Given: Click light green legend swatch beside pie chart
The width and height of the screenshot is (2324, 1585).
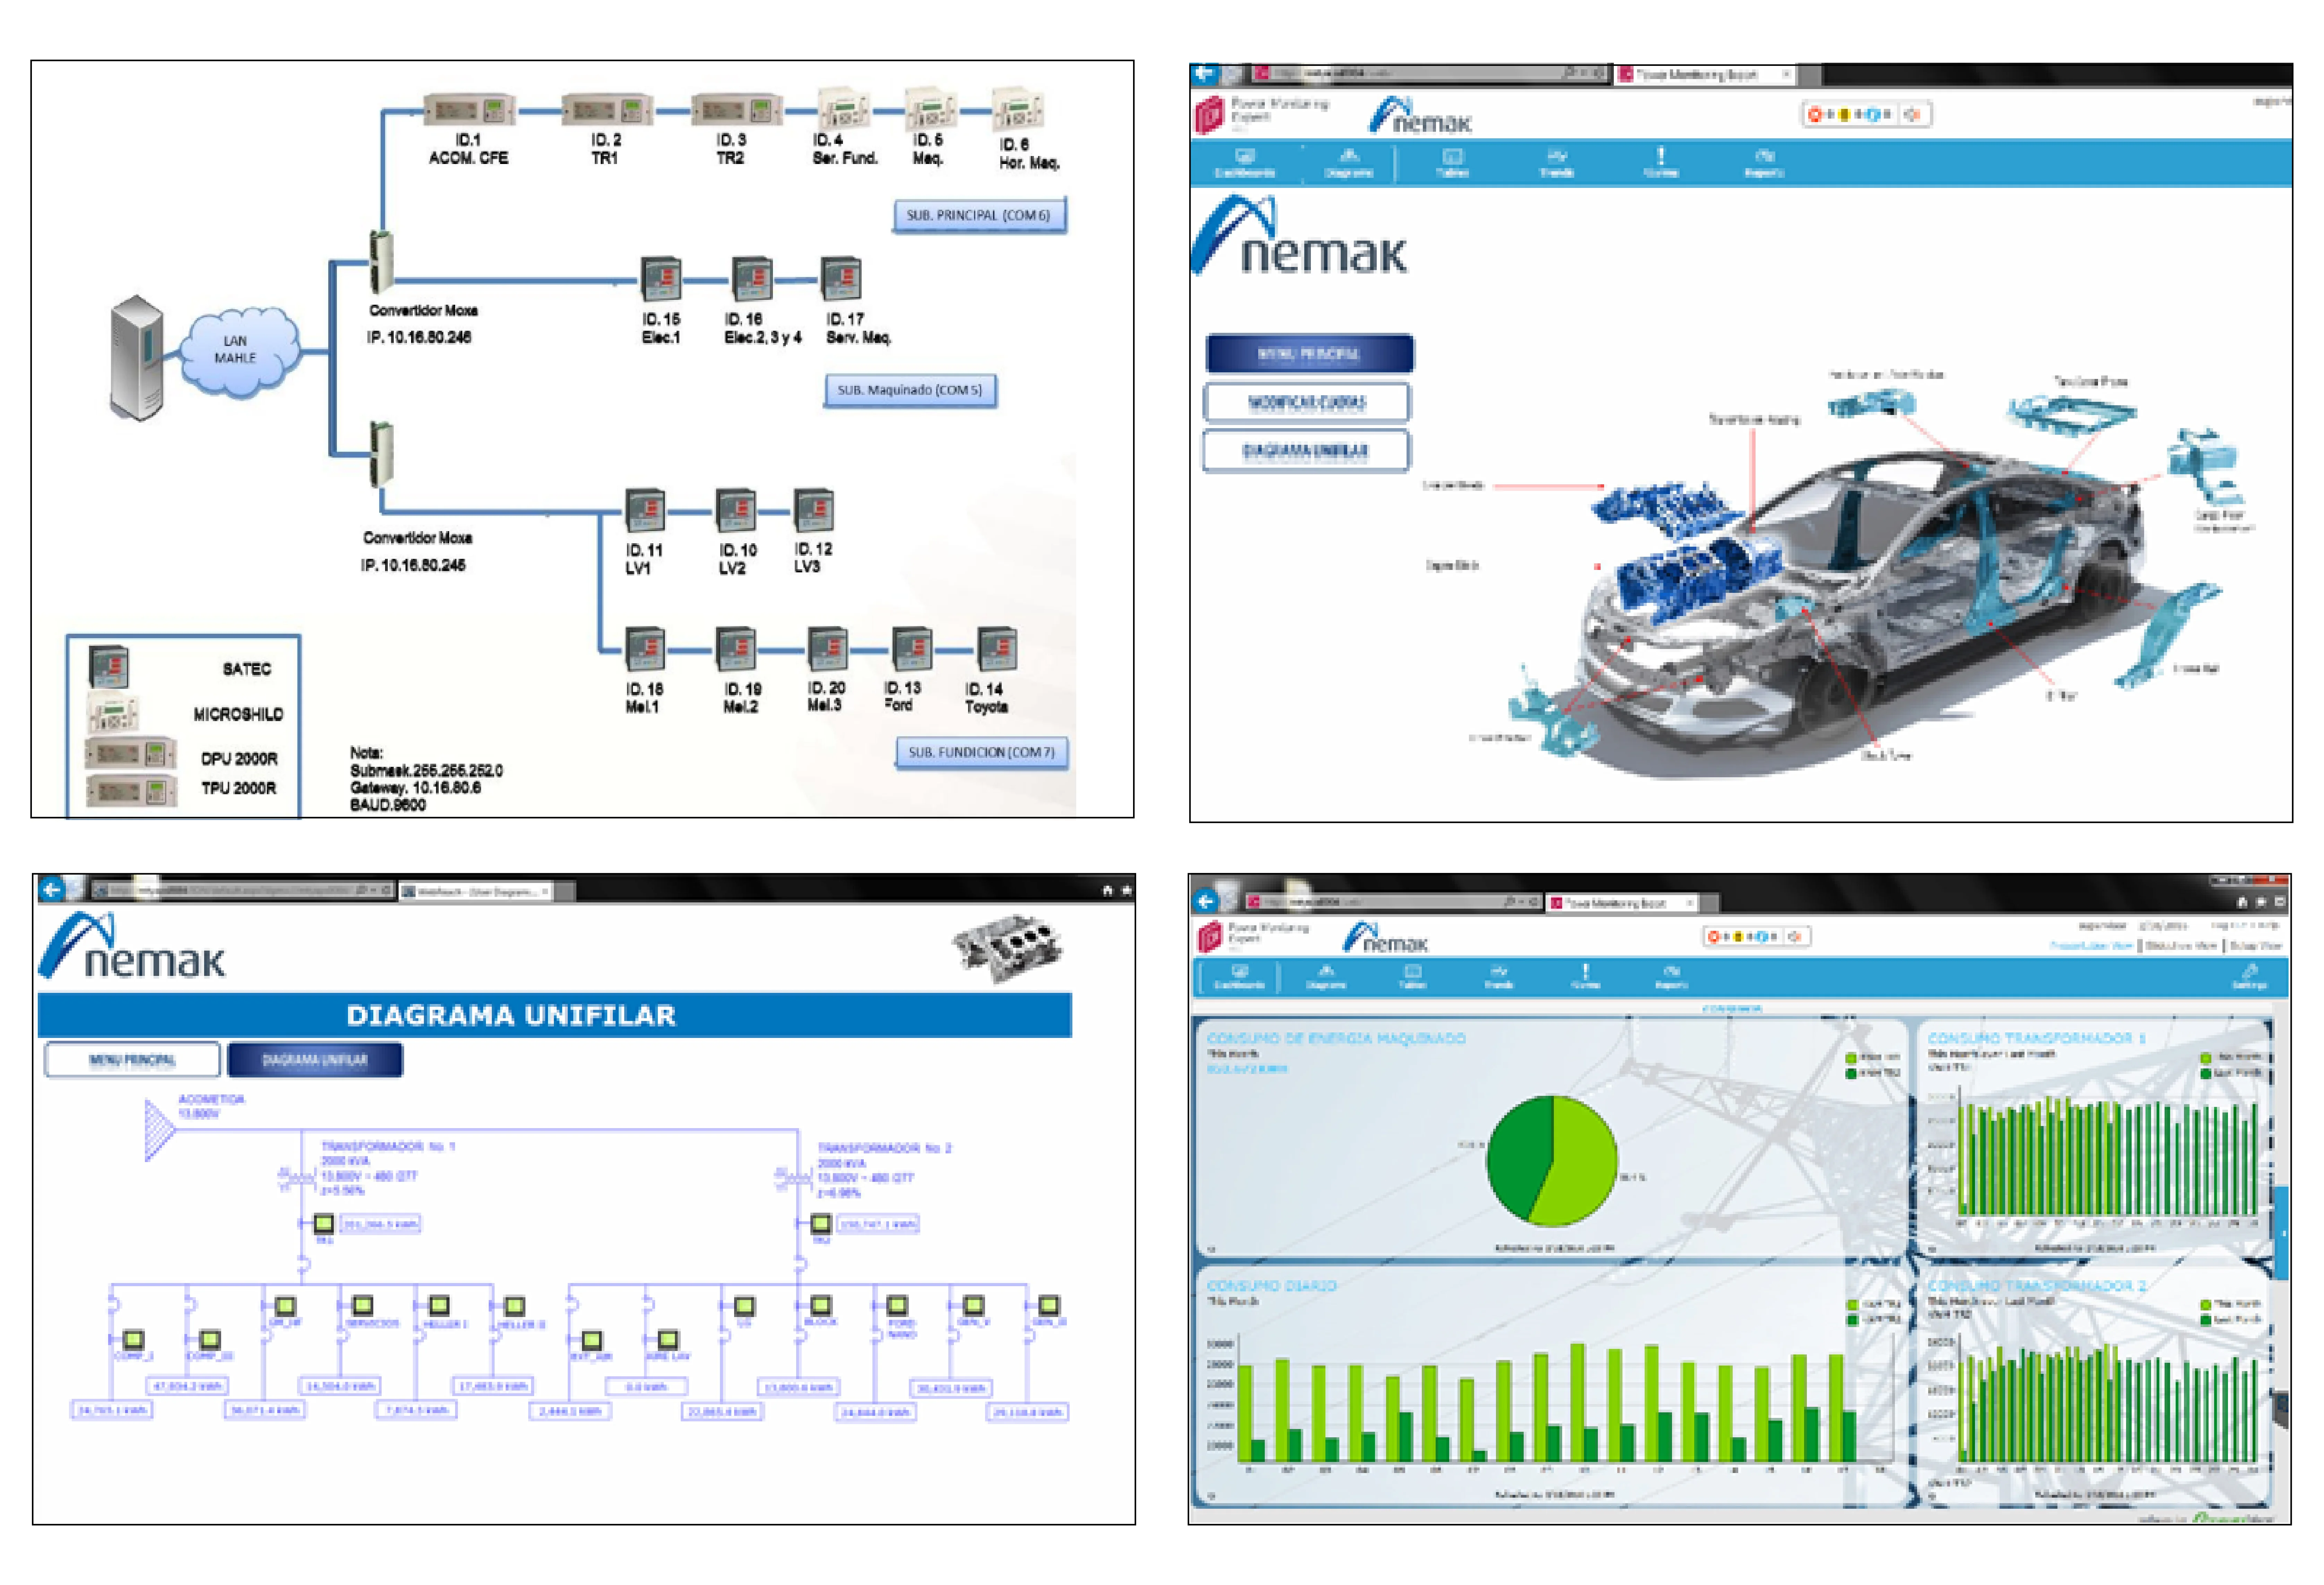Looking at the screenshot, I should pos(1851,1058).
